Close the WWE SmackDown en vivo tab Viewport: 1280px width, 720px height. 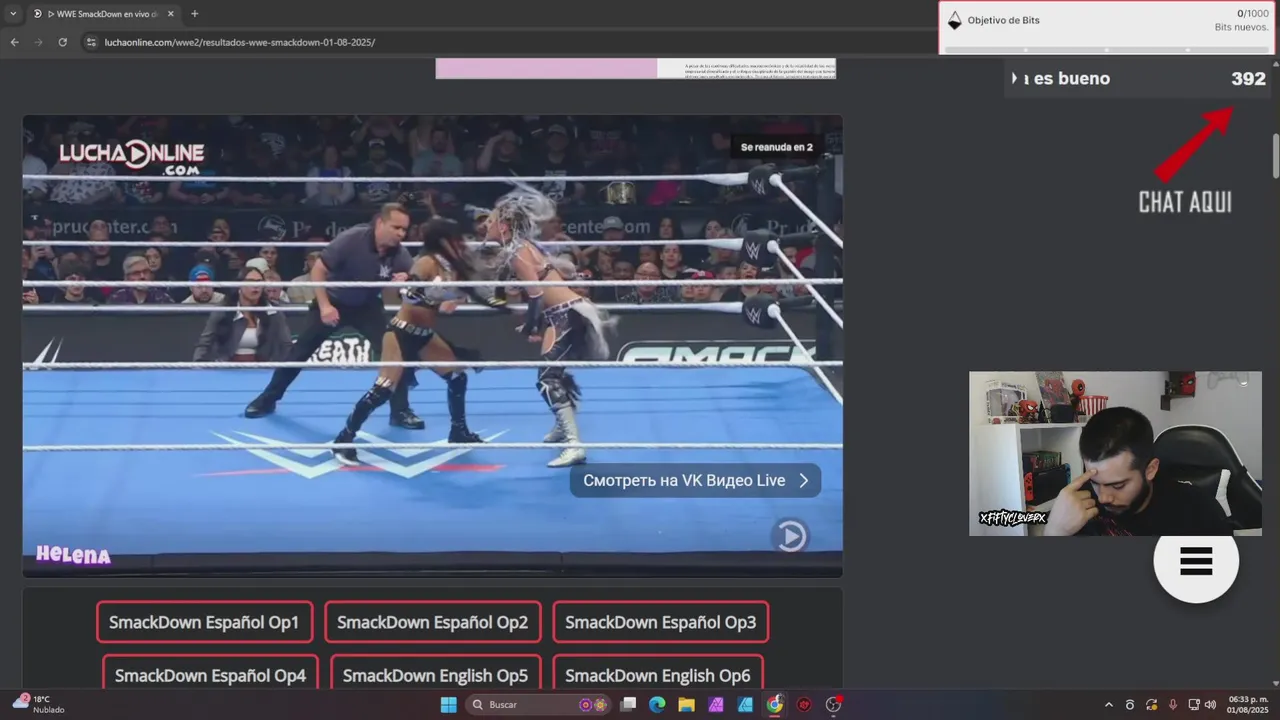(170, 14)
